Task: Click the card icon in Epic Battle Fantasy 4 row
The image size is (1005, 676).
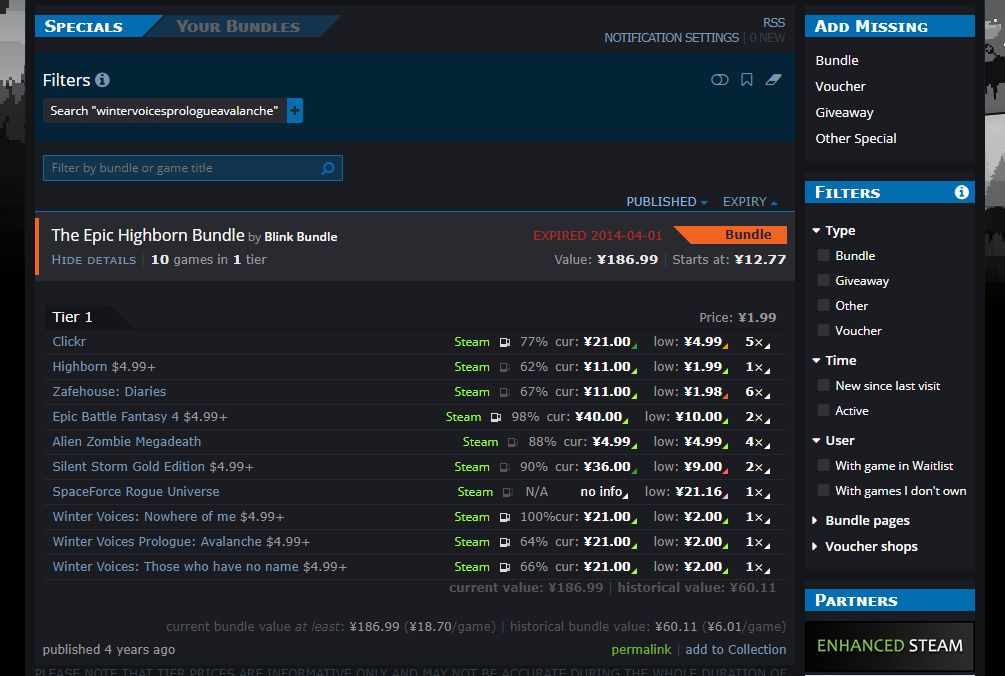Action: point(496,417)
